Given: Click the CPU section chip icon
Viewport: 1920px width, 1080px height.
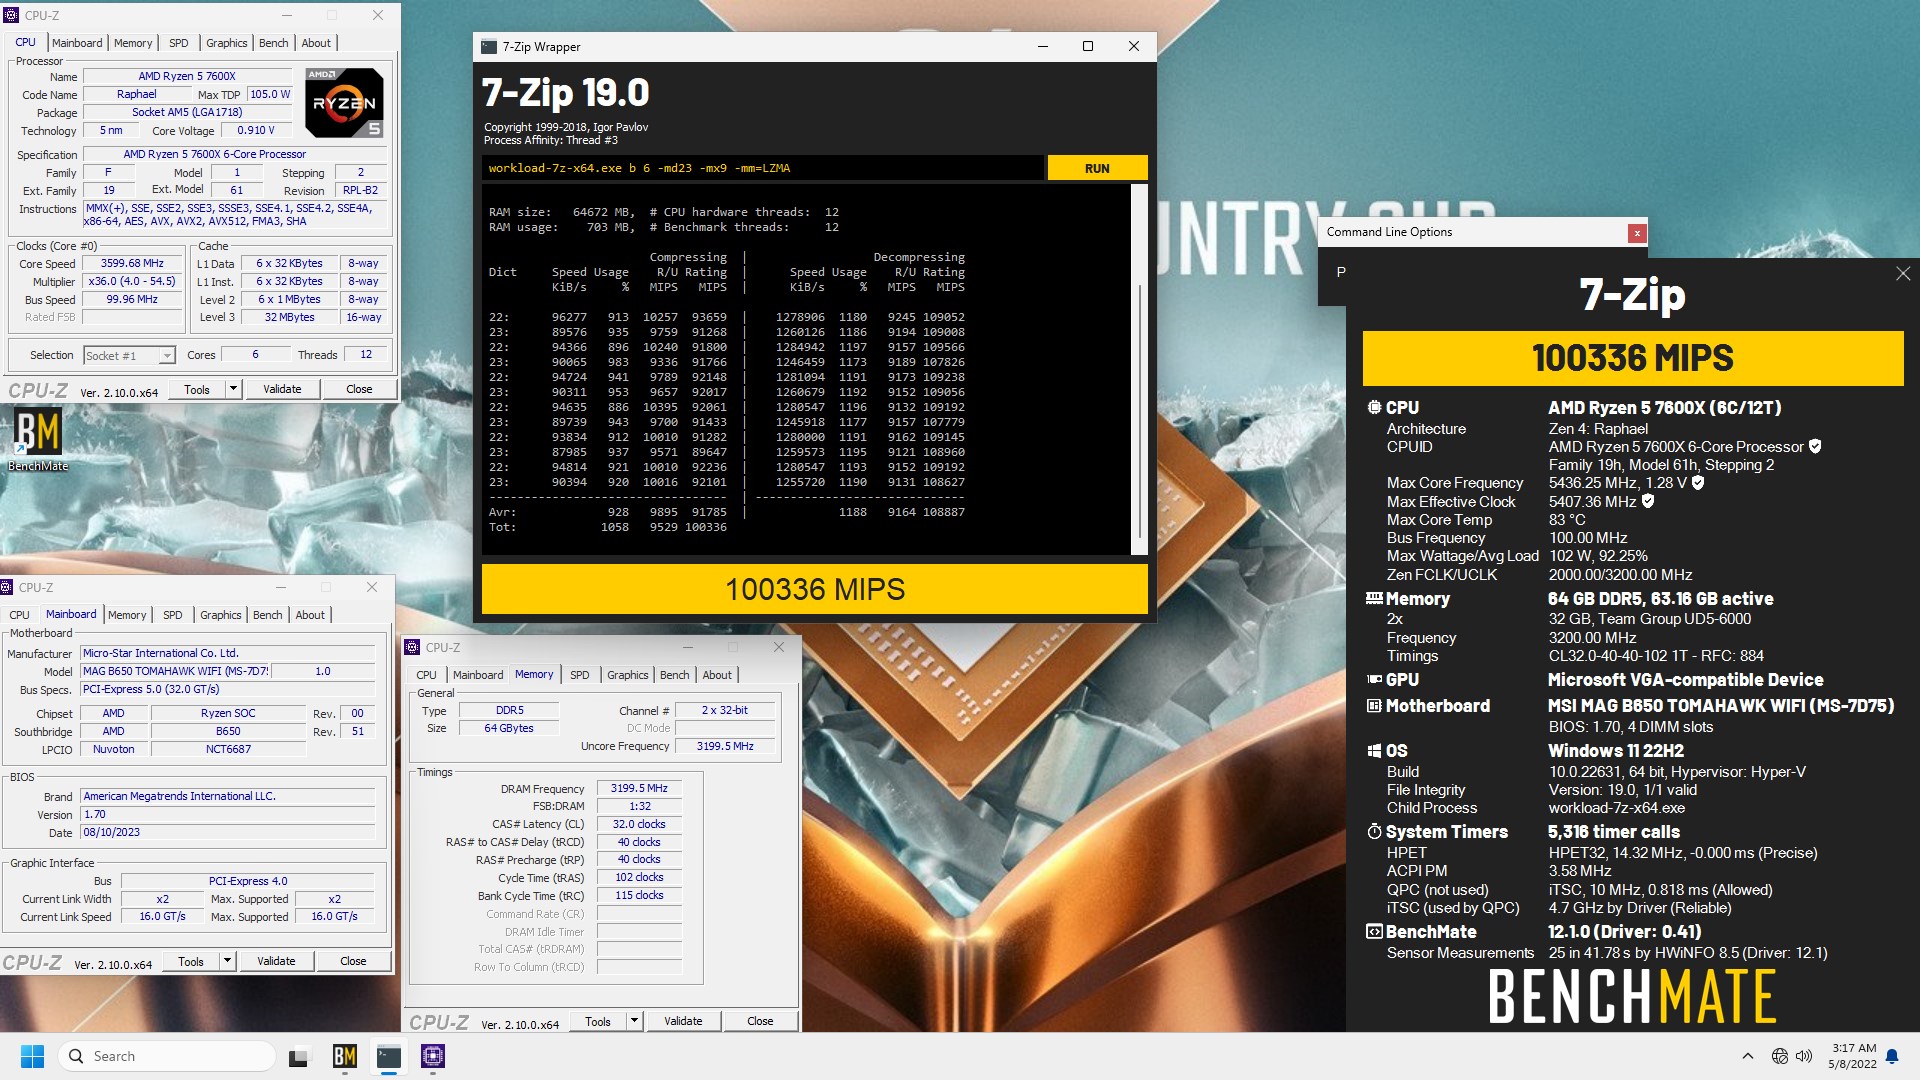Looking at the screenshot, I should coord(1374,408).
